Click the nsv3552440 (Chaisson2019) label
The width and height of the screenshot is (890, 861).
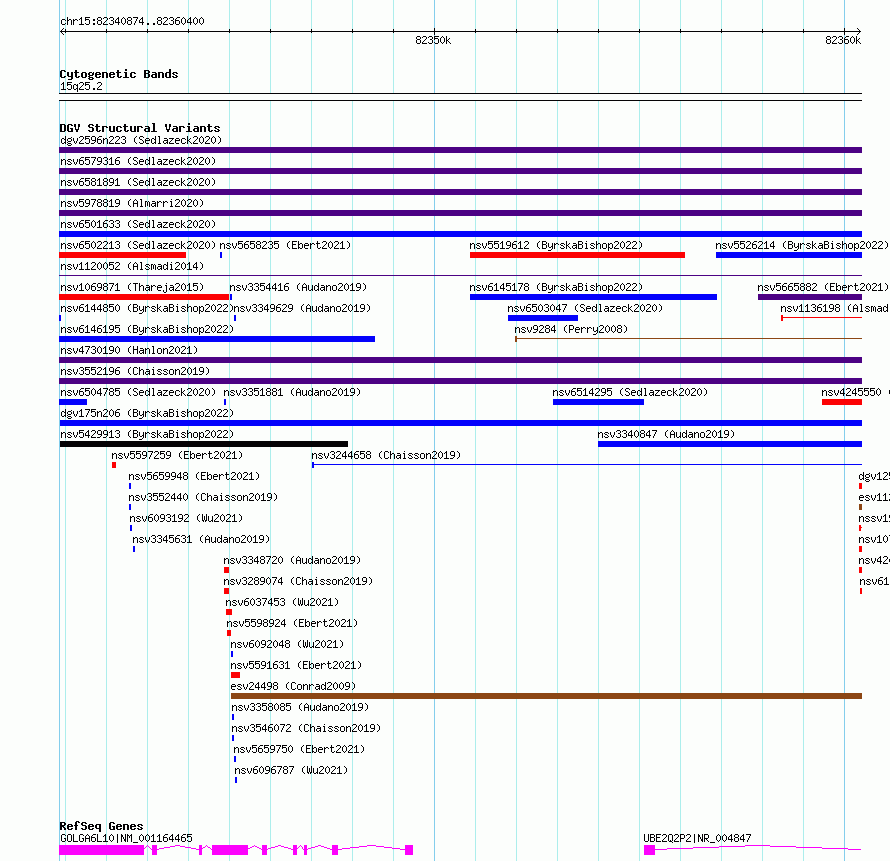(x=203, y=497)
